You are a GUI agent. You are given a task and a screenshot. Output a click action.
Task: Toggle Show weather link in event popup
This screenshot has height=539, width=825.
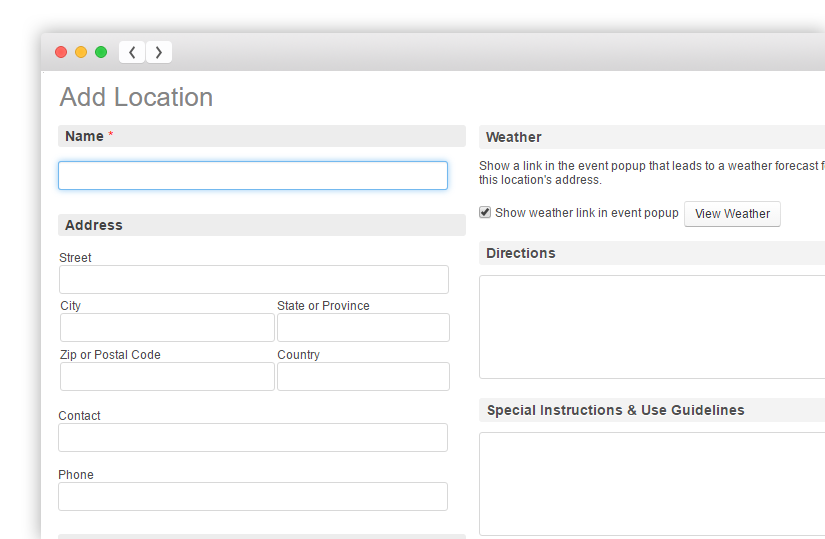[x=485, y=212]
